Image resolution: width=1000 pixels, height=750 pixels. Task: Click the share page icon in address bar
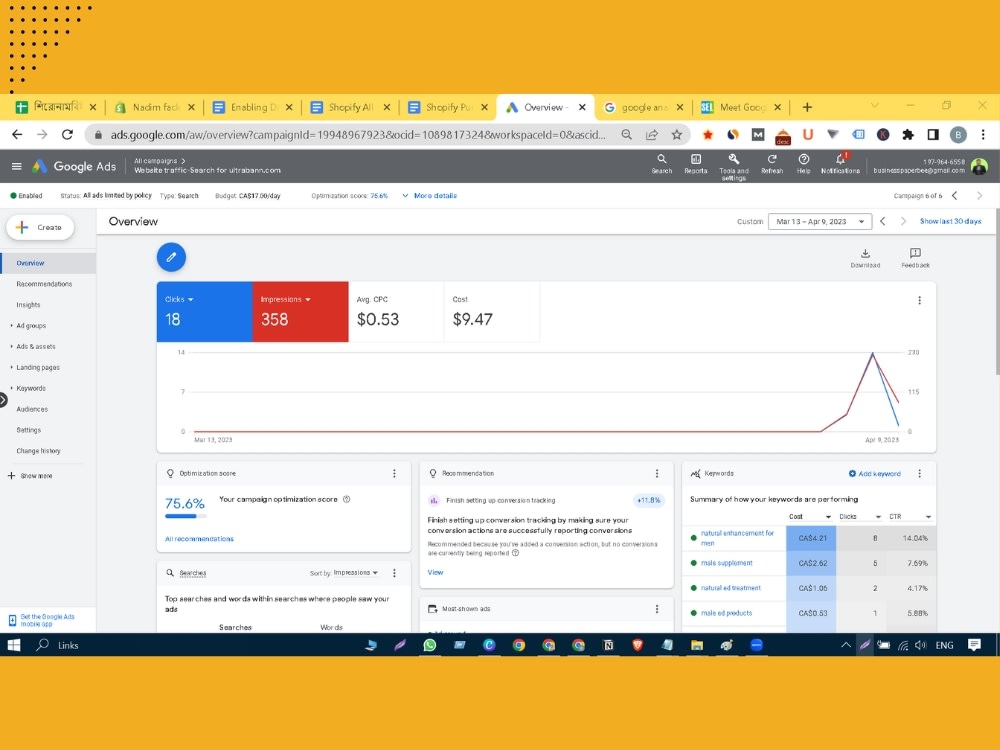tap(651, 135)
